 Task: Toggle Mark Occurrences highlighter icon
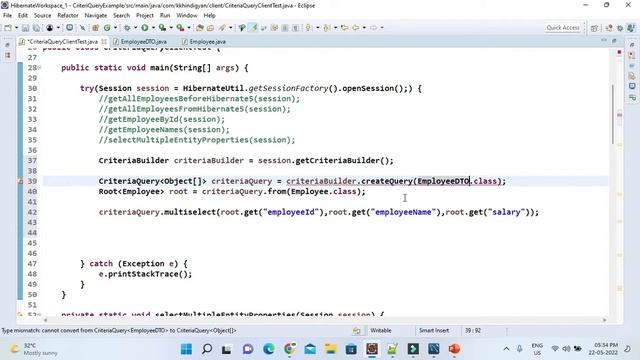[x=253, y=28]
